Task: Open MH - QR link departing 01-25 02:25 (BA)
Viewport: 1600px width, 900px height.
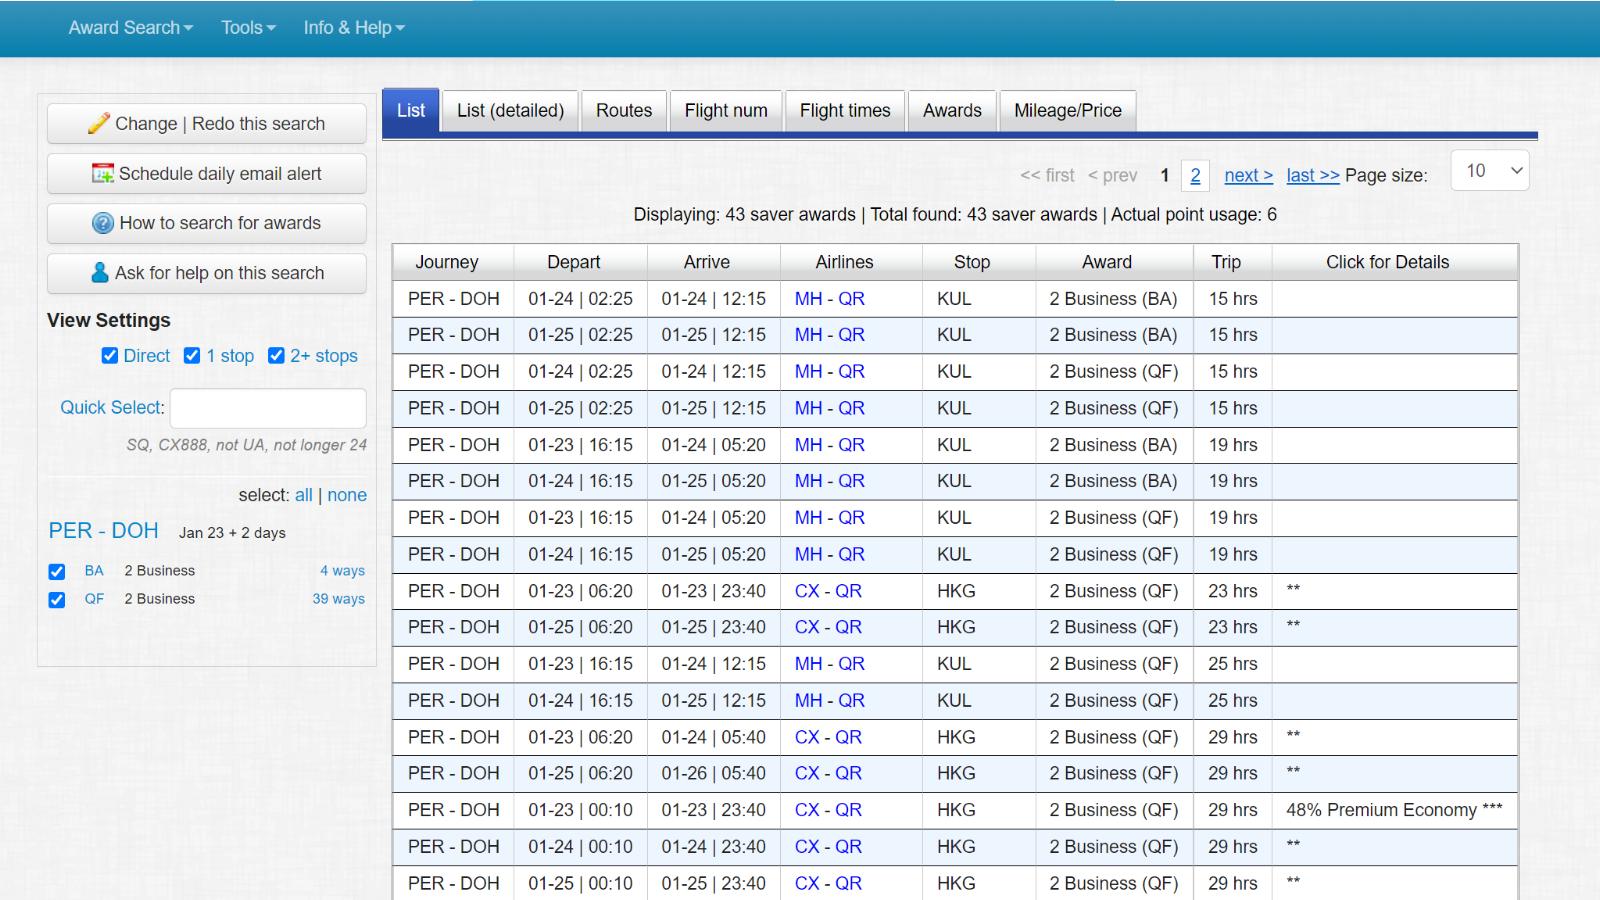Action: point(829,335)
